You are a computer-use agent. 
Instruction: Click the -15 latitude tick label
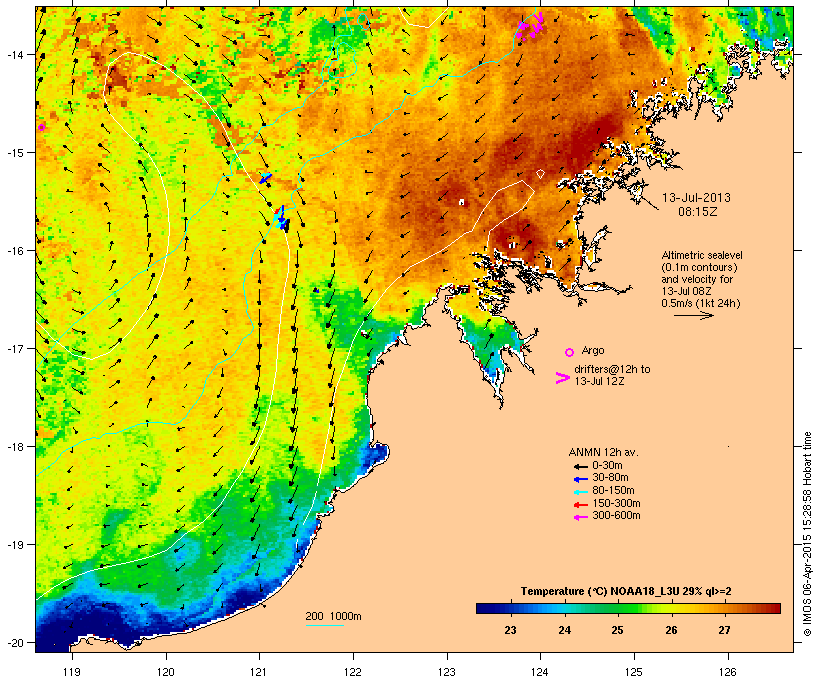(x=14, y=153)
